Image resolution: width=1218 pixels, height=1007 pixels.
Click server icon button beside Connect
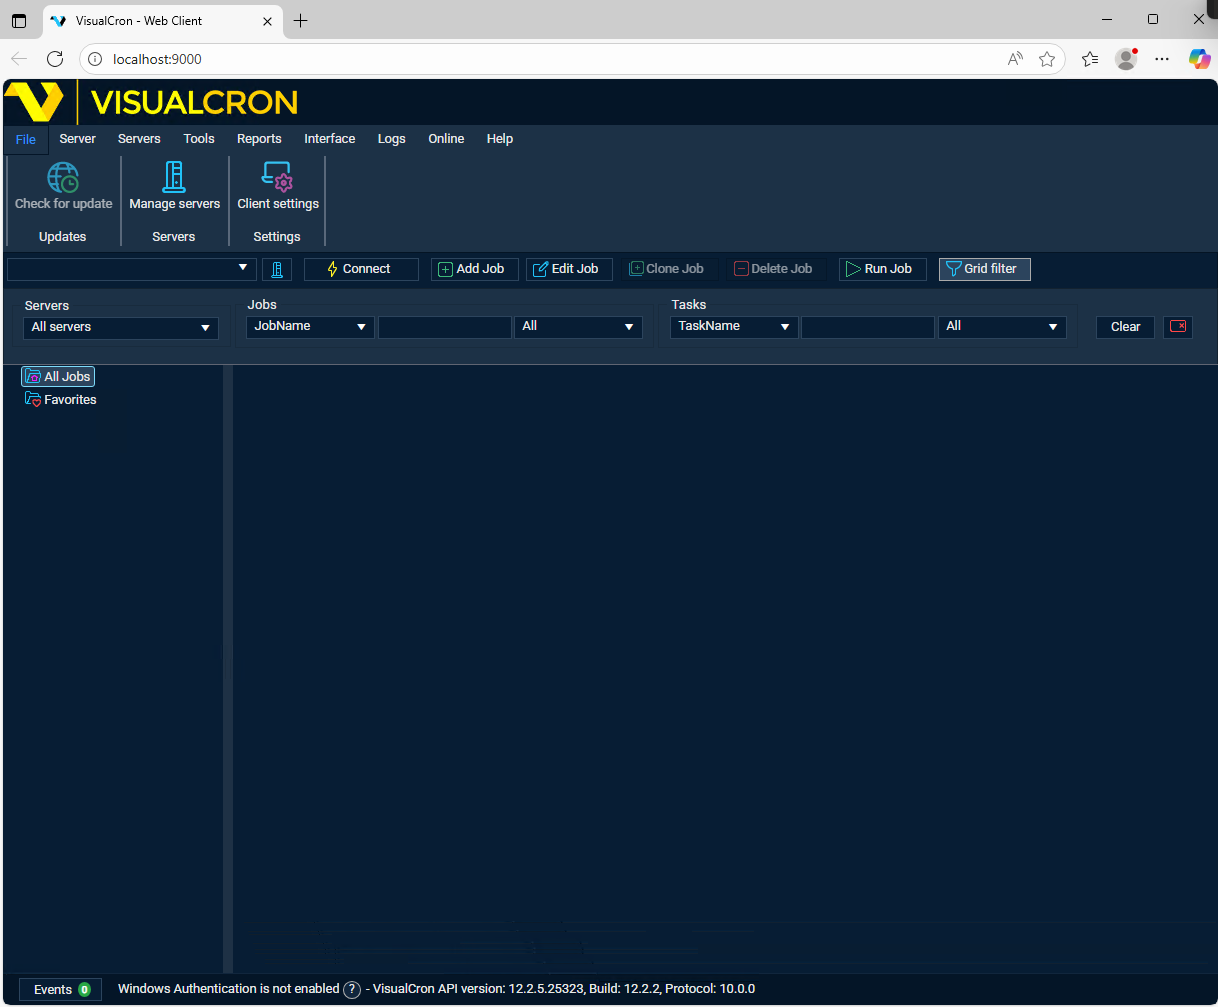pos(276,269)
